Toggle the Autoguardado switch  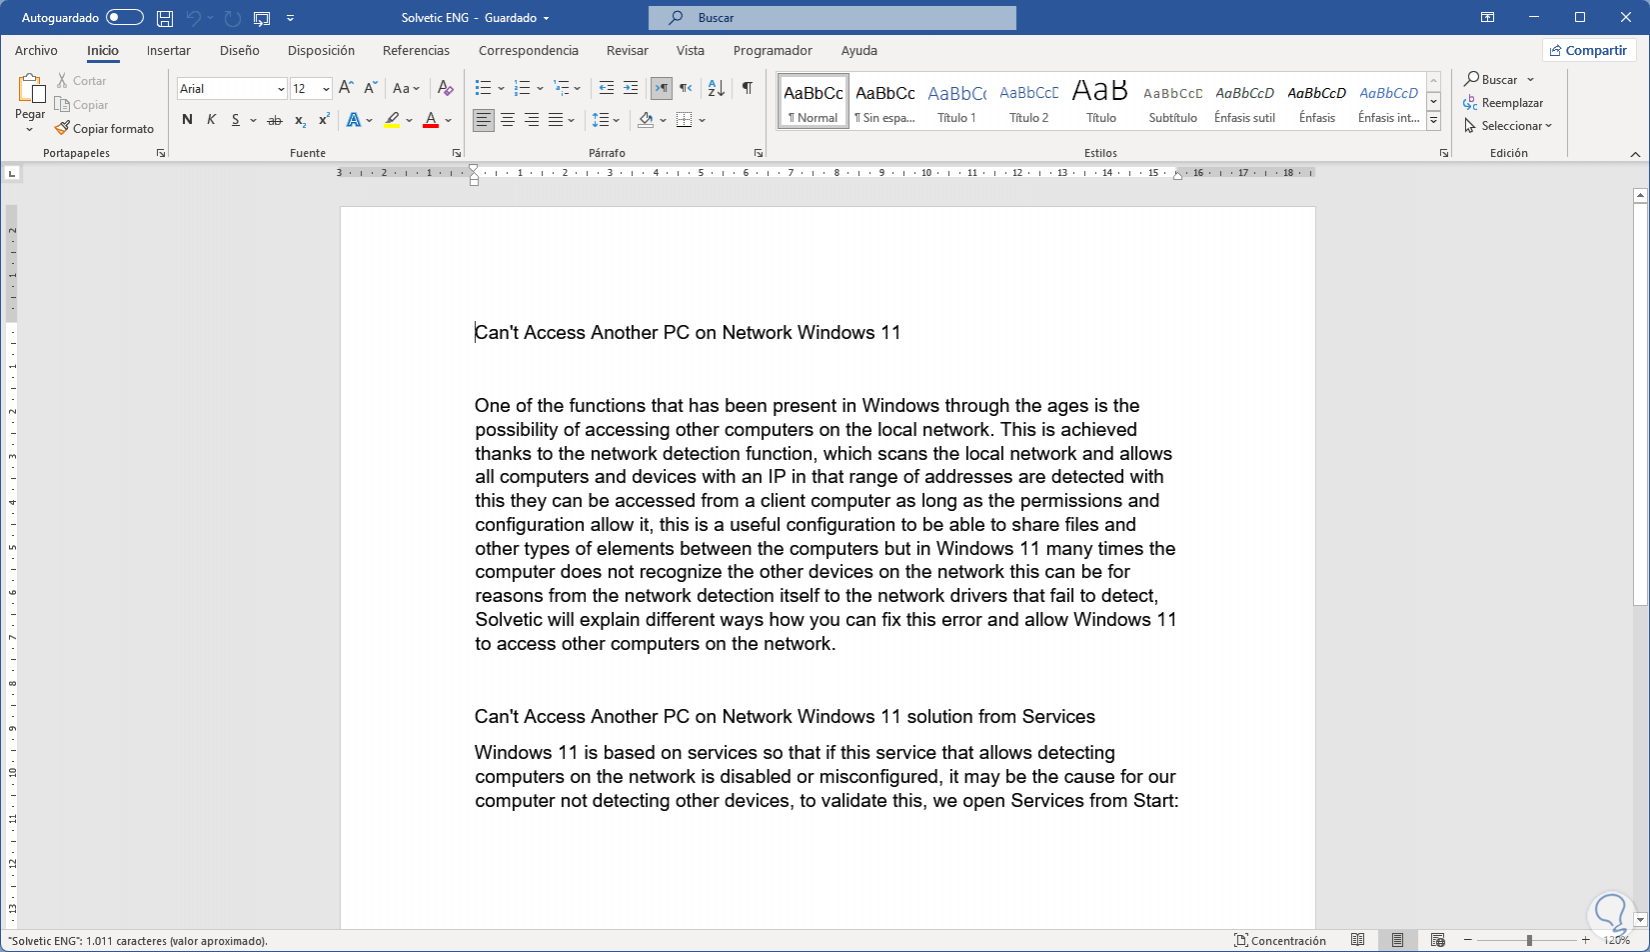click(125, 18)
